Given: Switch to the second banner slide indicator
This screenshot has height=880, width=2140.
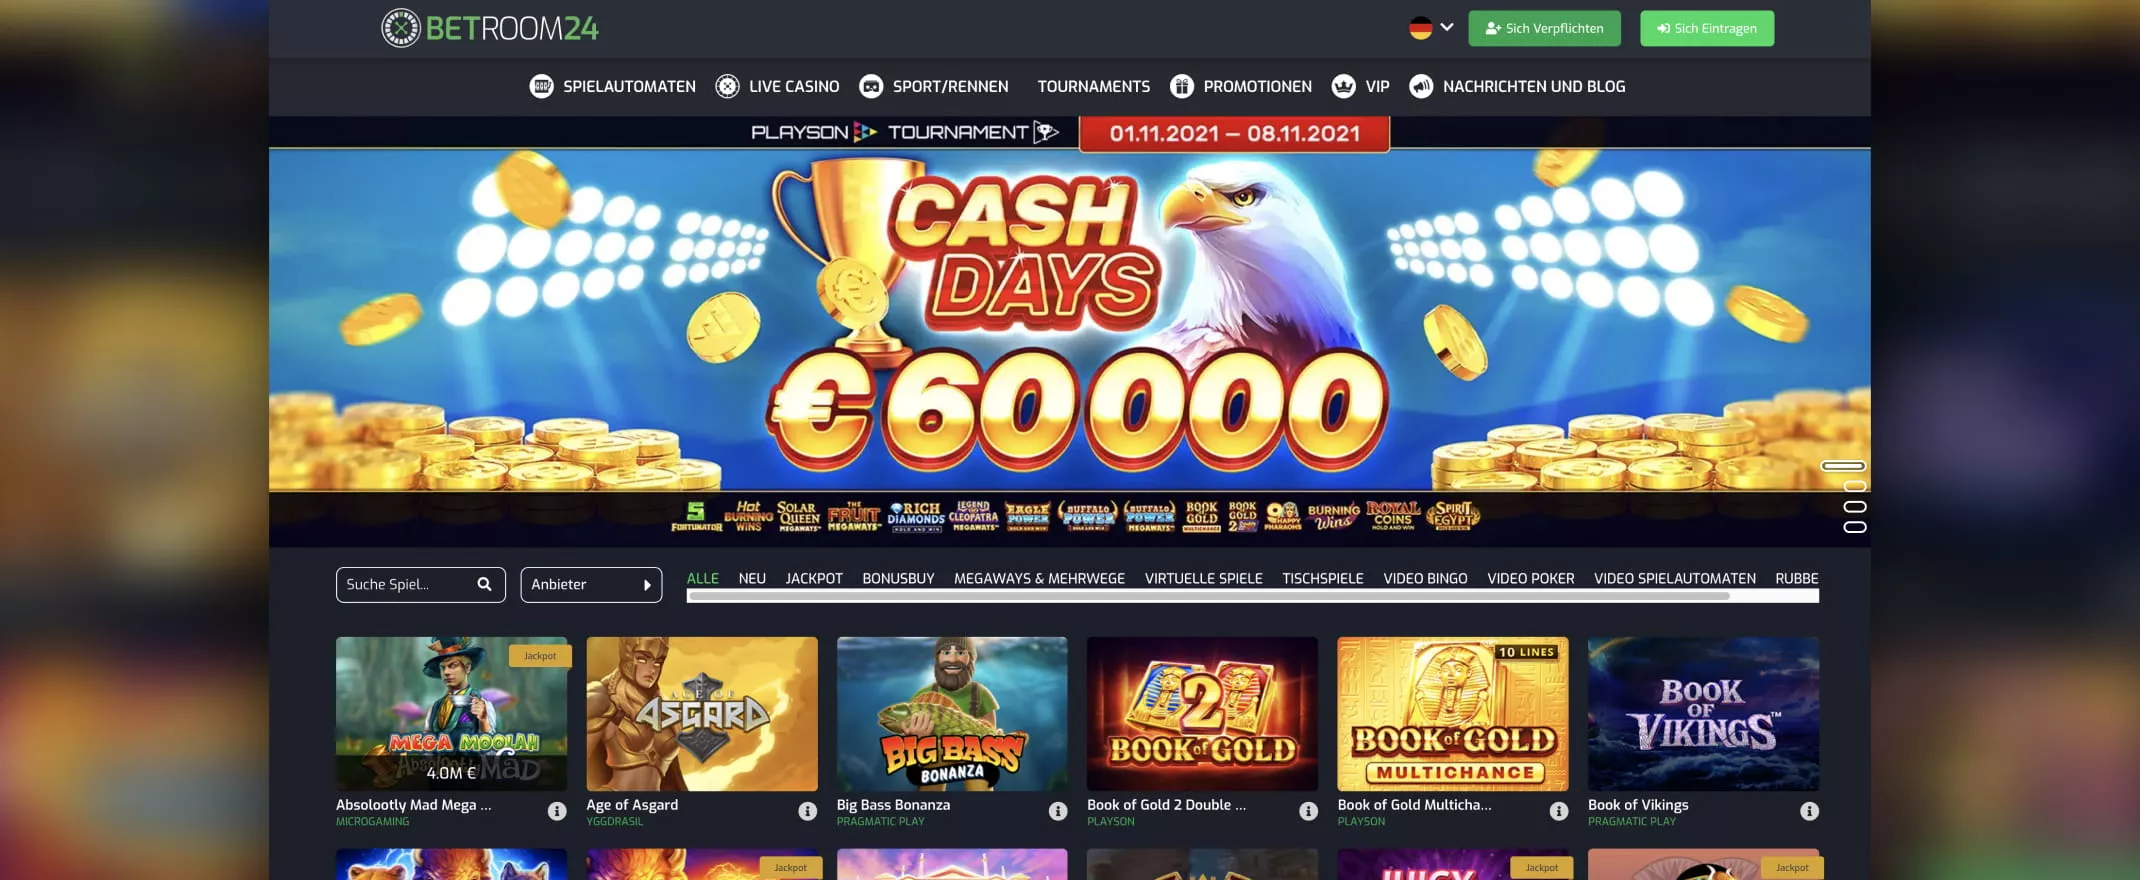Looking at the screenshot, I should 1855,486.
